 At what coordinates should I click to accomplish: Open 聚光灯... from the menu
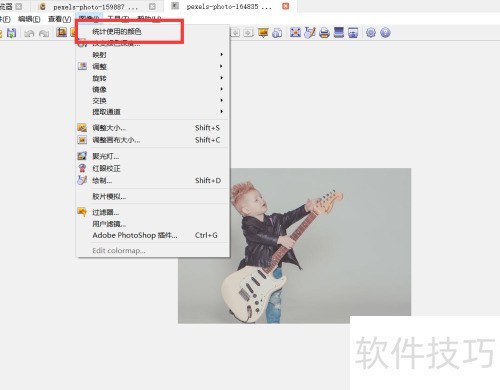[153, 156]
